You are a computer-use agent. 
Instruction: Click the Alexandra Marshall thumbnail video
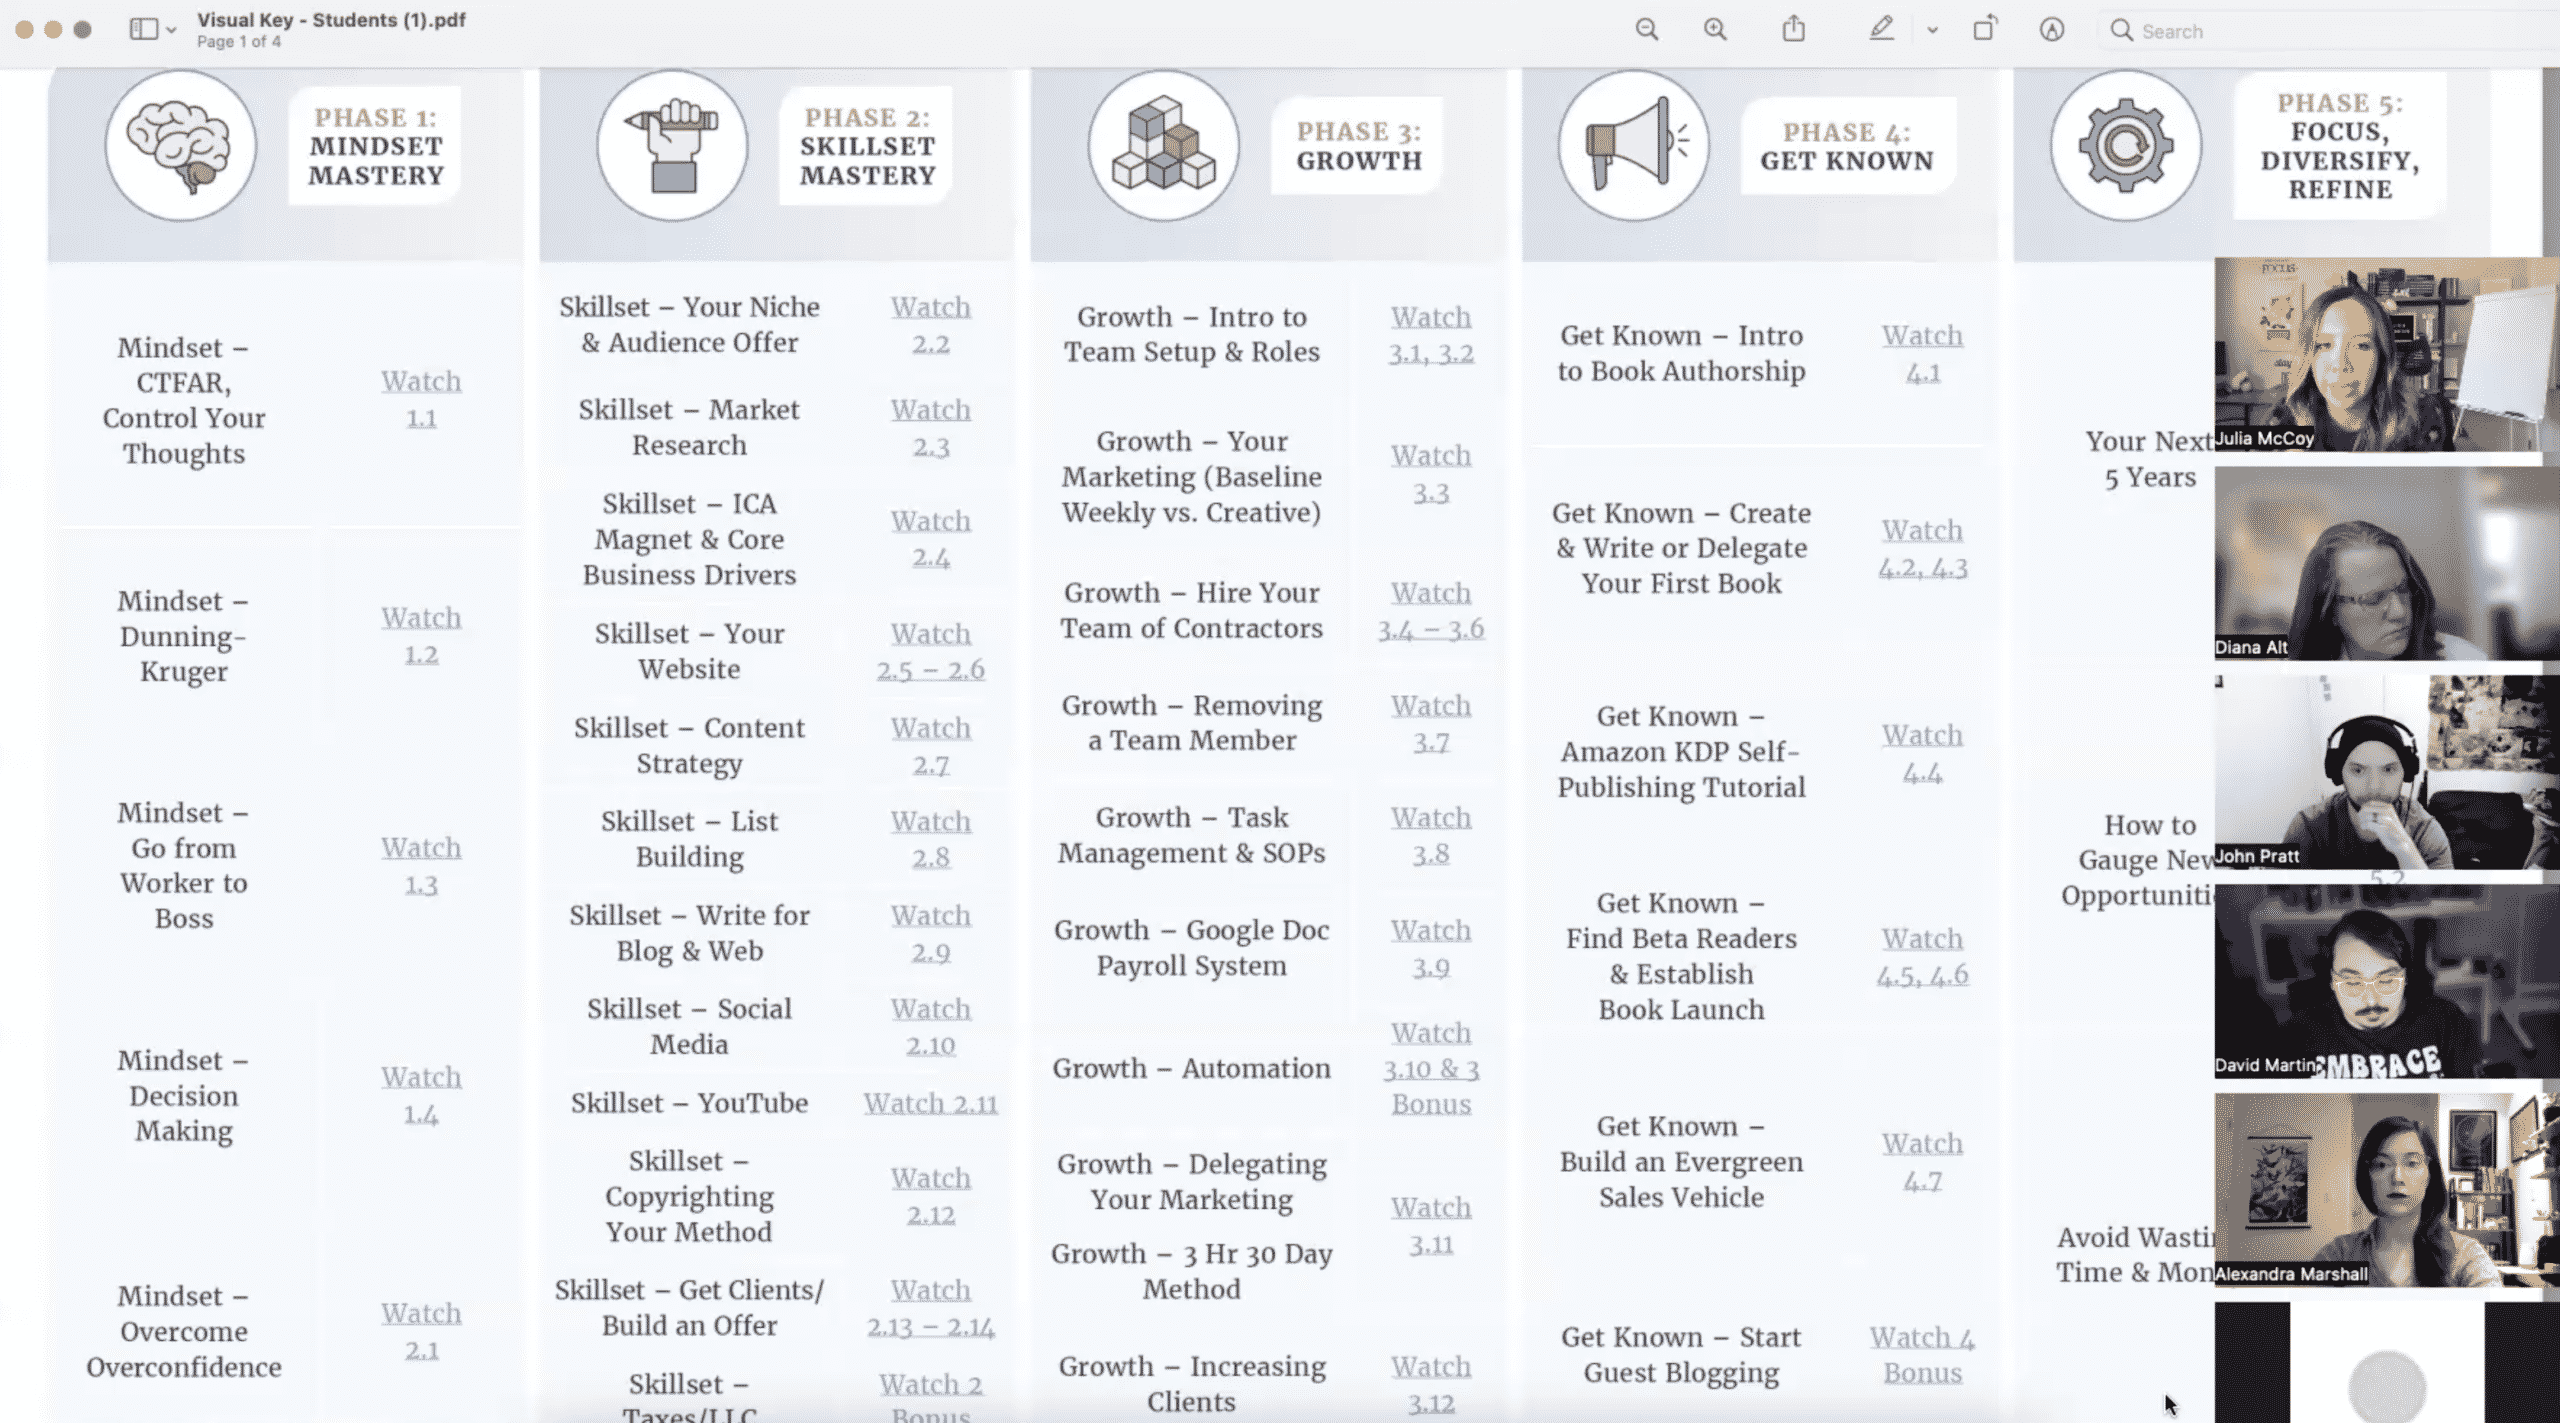(2383, 1192)
